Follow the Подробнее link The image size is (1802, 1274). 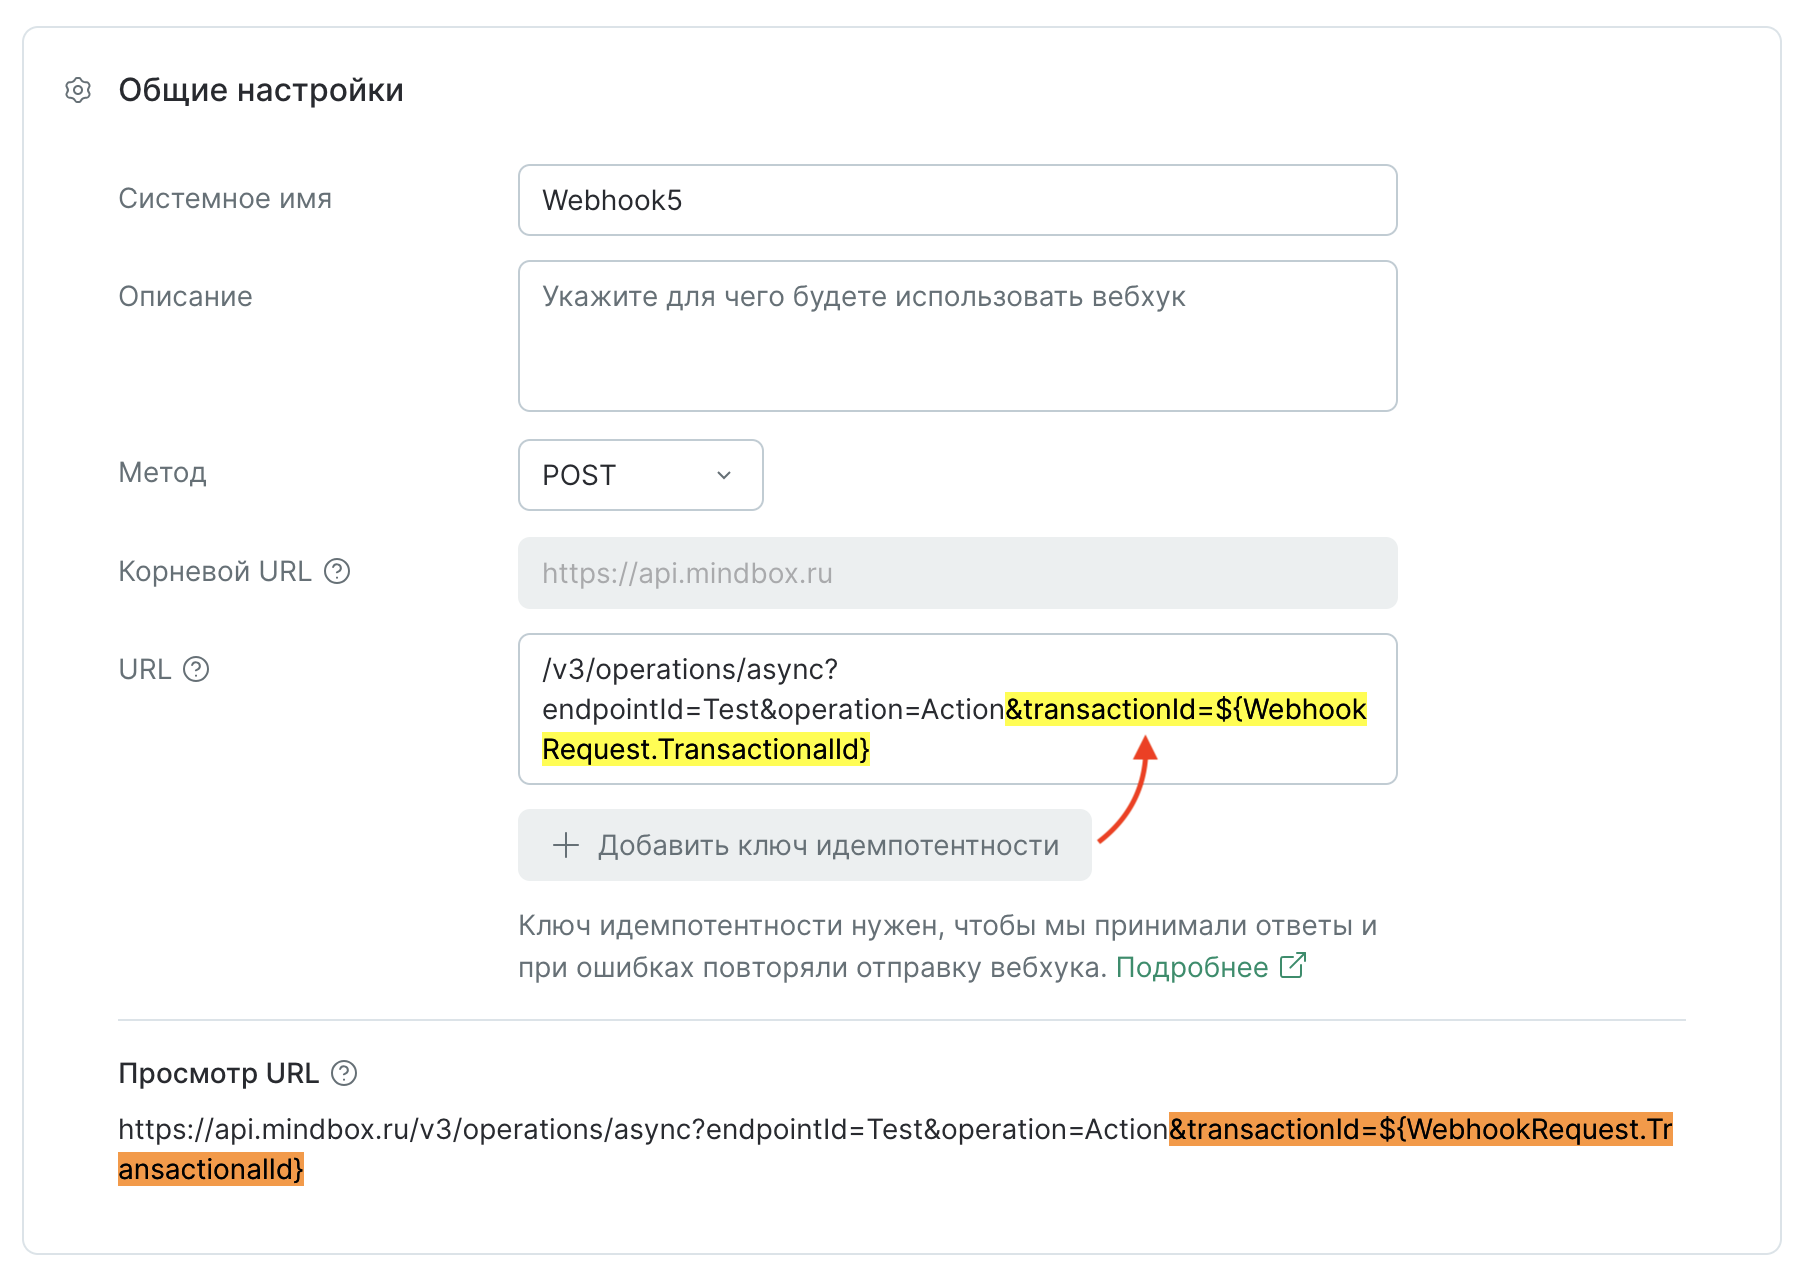(x=1192, y=967)
